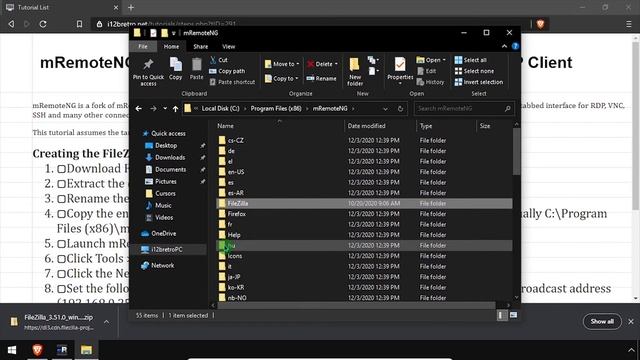Copy path of selected item
Screen dimensions: 640x360
(227, 71)
